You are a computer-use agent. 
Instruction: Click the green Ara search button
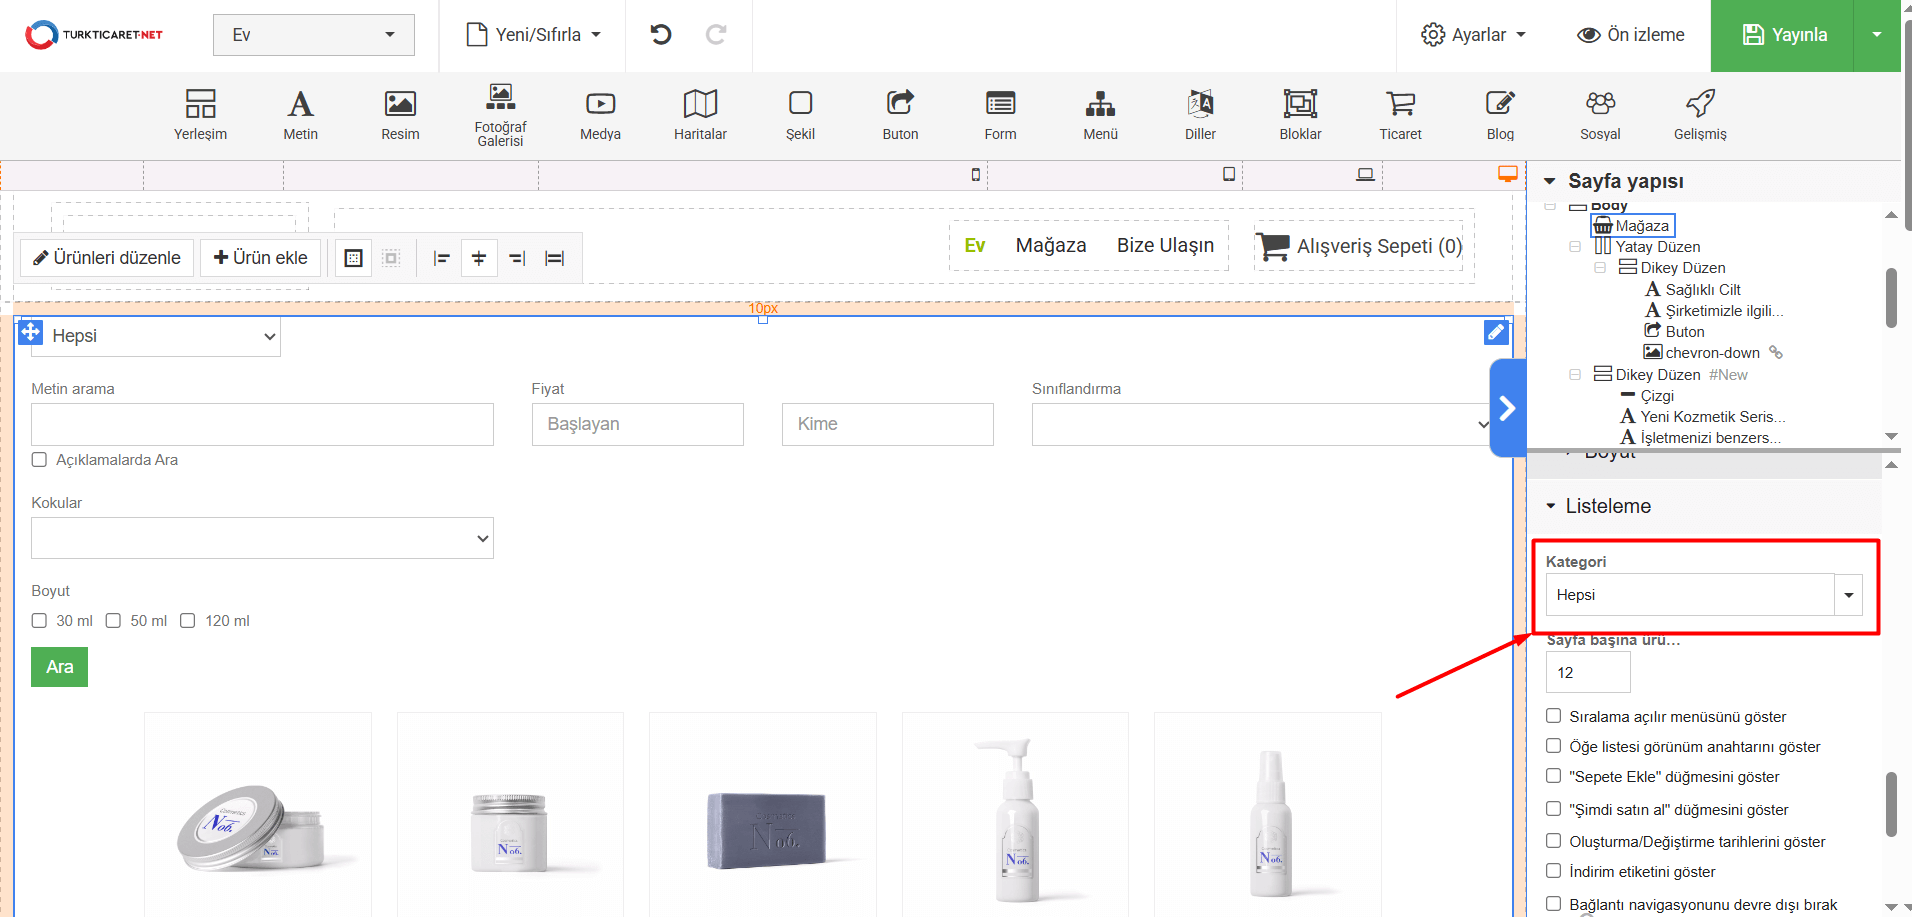pyautogui.click(x=59, y=667)
